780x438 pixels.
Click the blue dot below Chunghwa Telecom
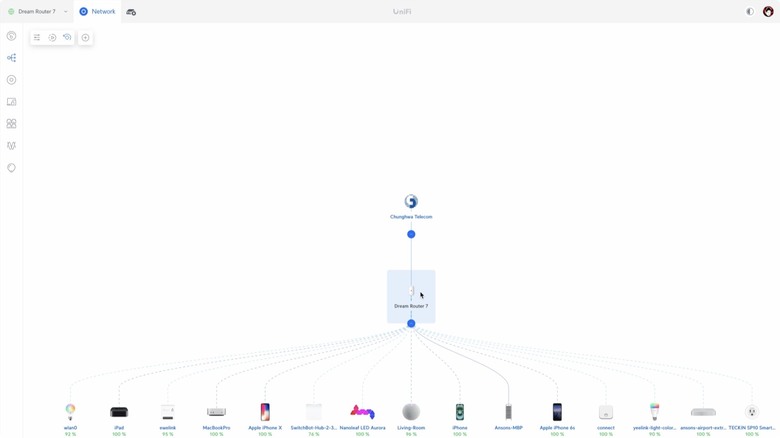[411, 234]
